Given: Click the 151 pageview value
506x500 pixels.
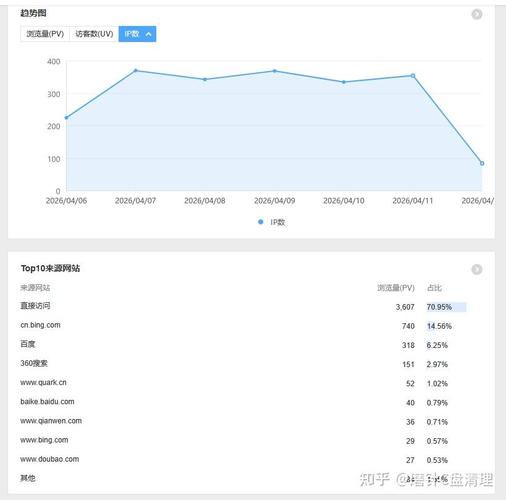Looking at the screenshot, I should pyautogui.click(x=408, y=364).
